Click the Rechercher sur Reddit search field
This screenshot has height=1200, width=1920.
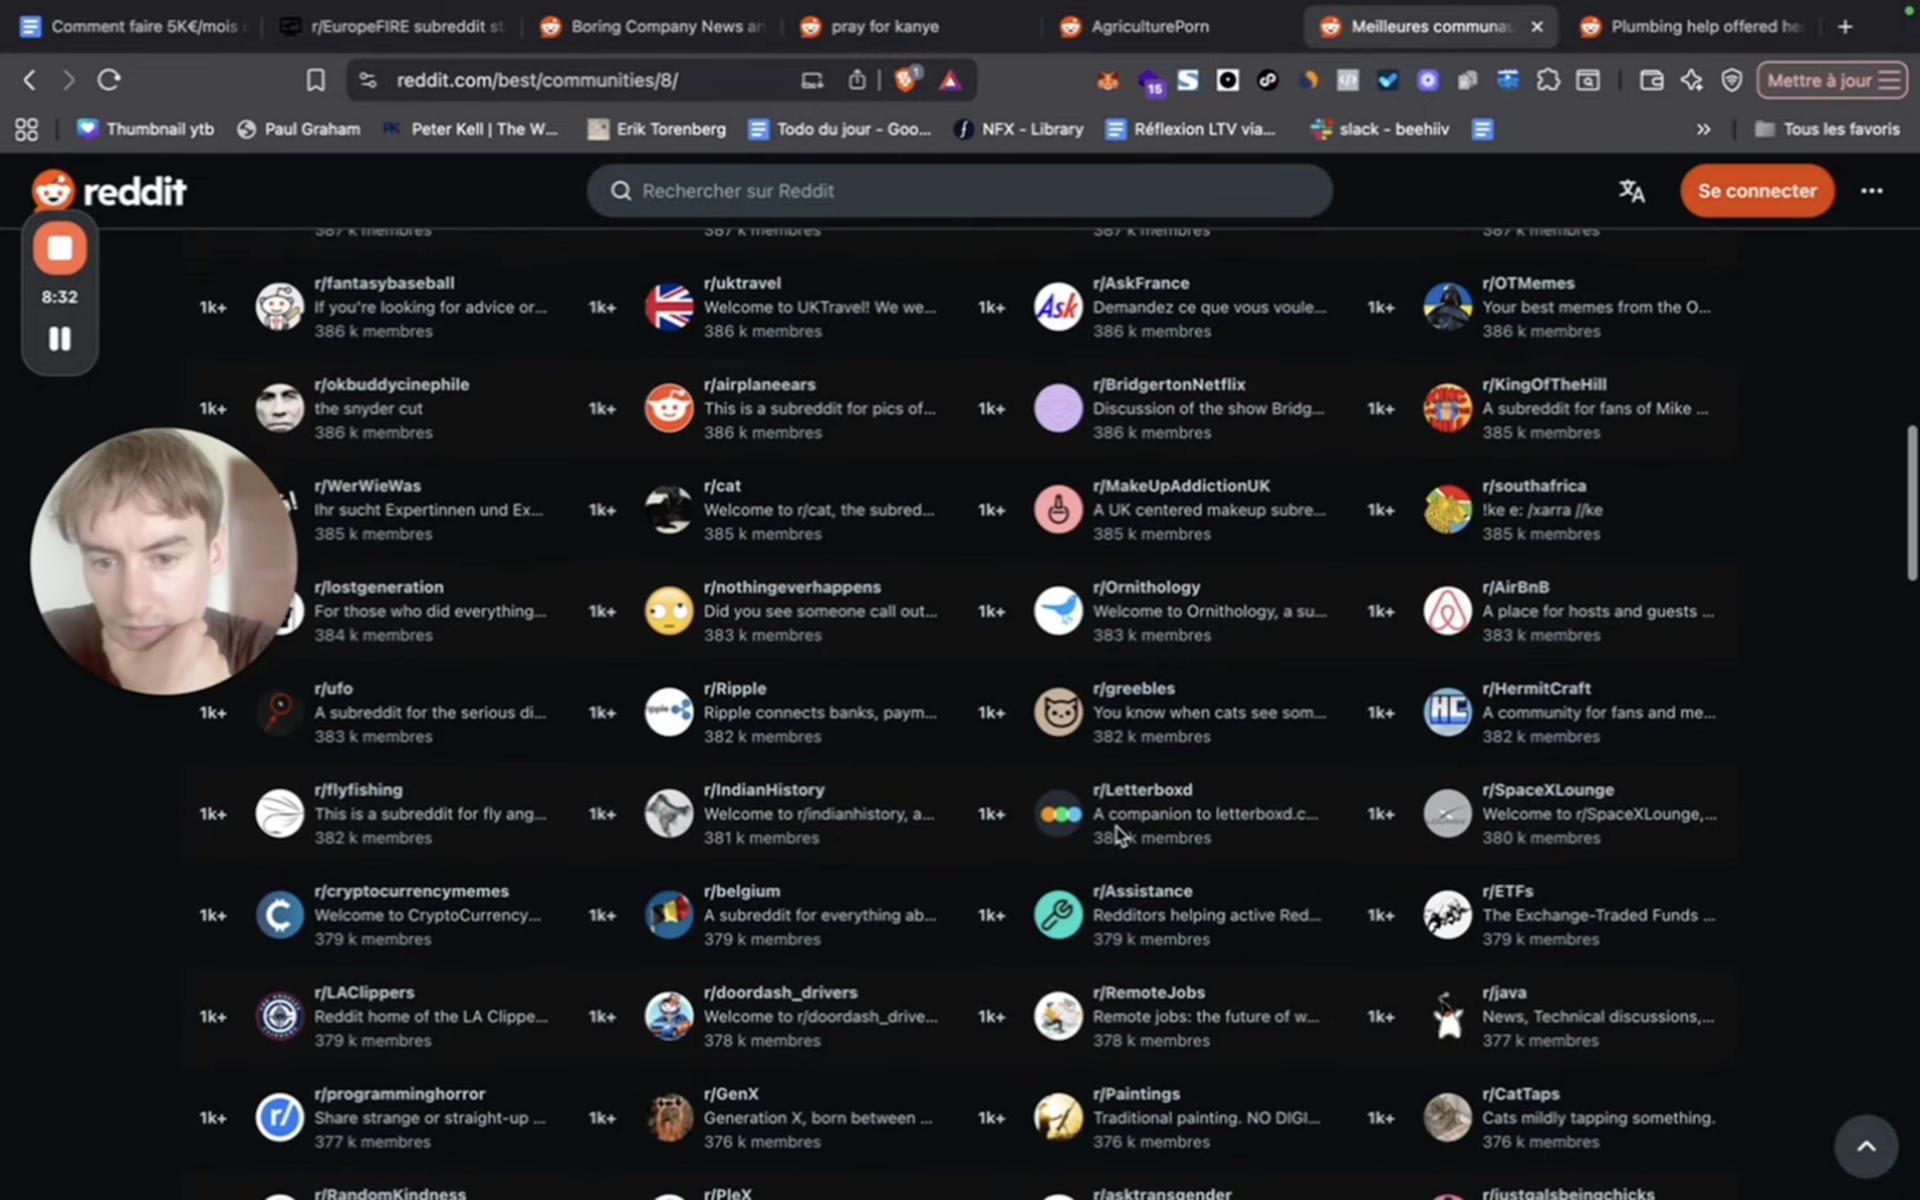pyautogui.click(x=960, y=190)
